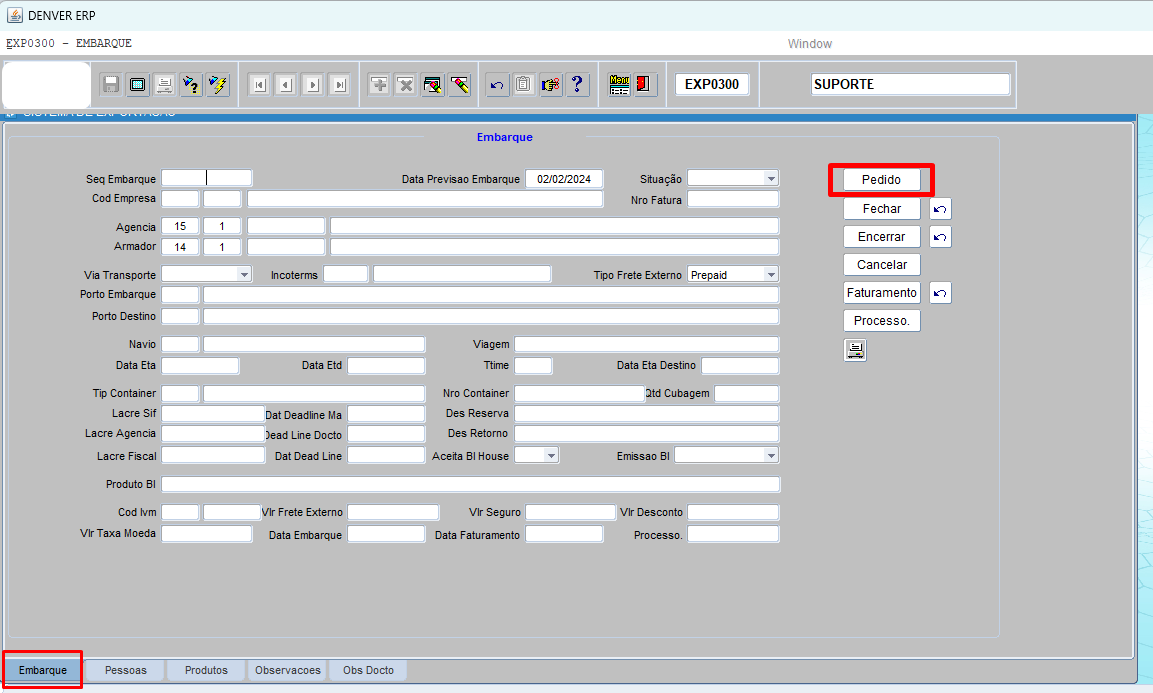Click the Lacre Sif input field
This screenshot has height=693, width=1153.
(x=213, y=413)
